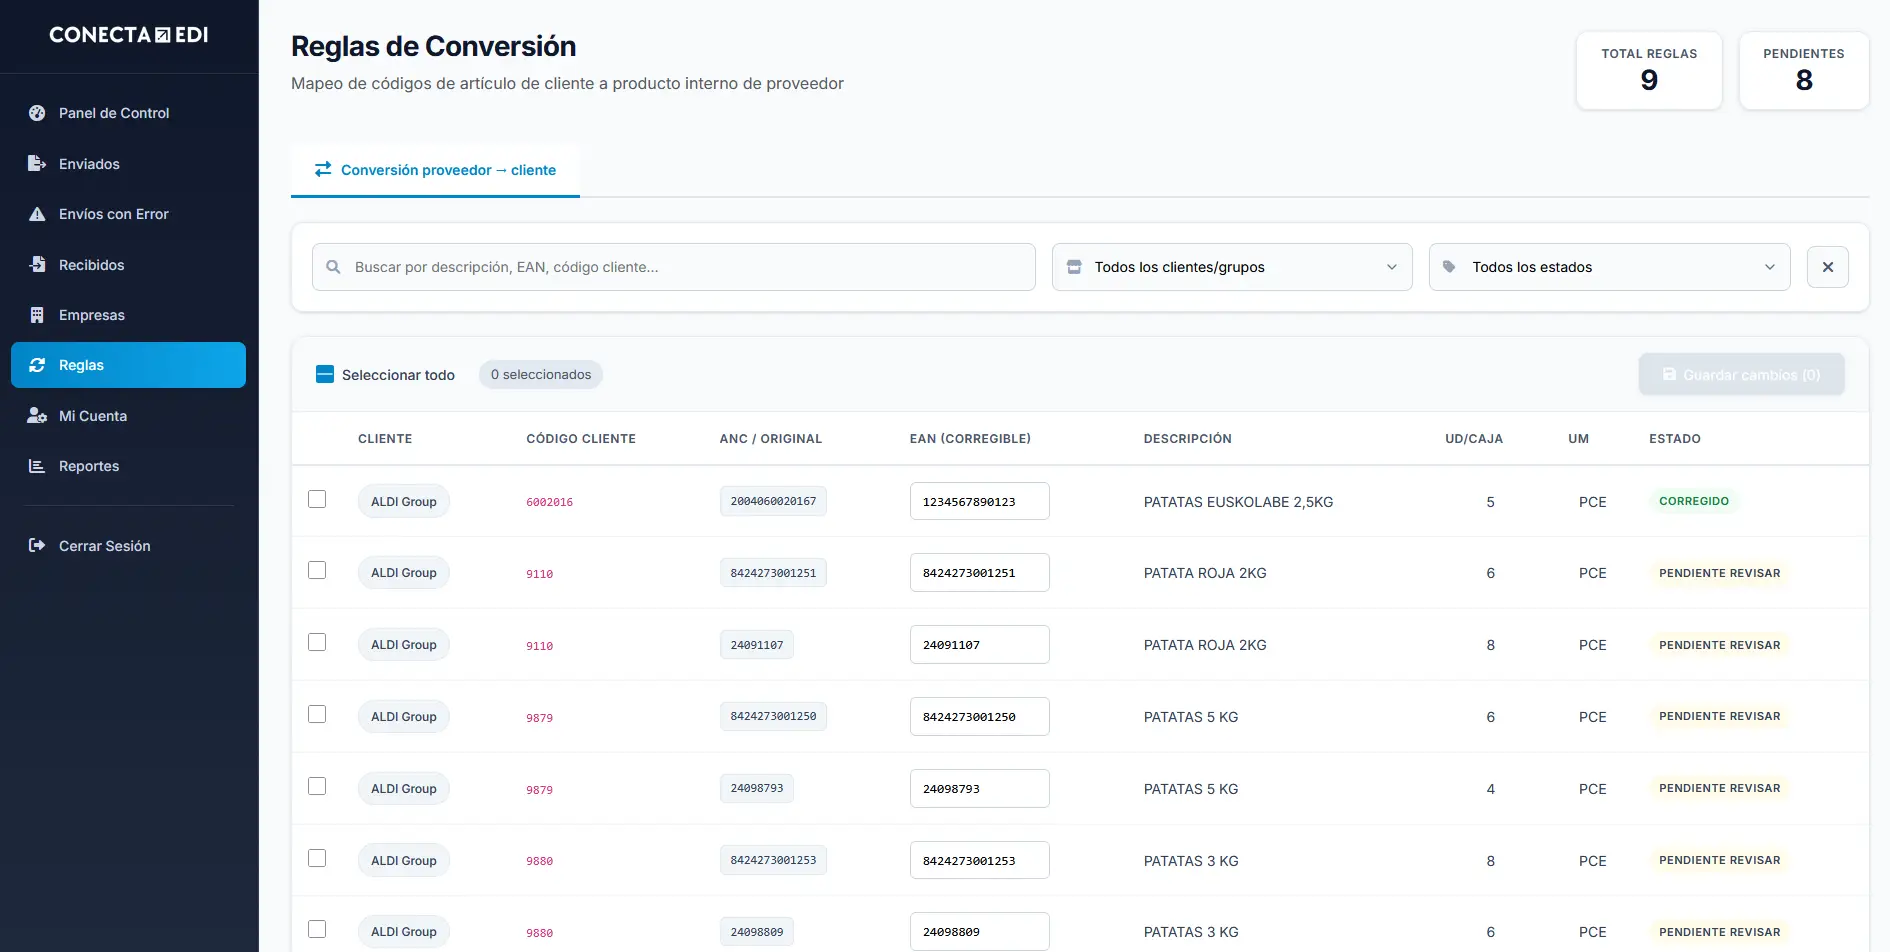Click the Panel de Control gauge icon

click(37, 113)
